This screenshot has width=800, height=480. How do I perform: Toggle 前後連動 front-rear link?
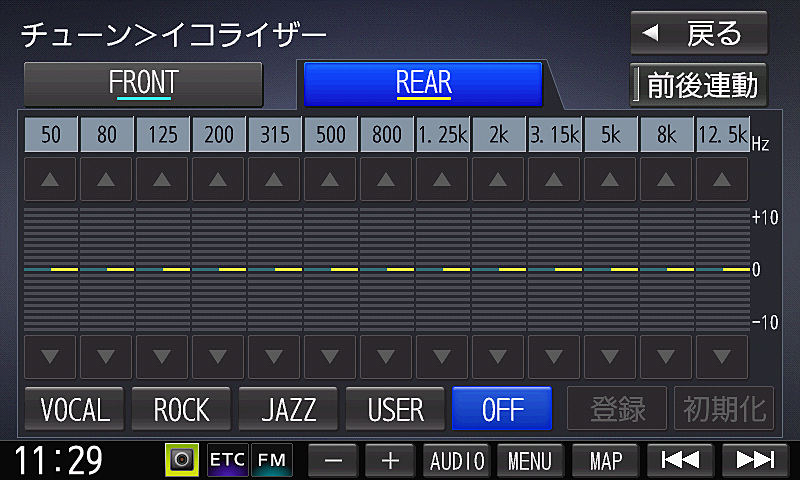pyautogui.click(x=698, y=85)
